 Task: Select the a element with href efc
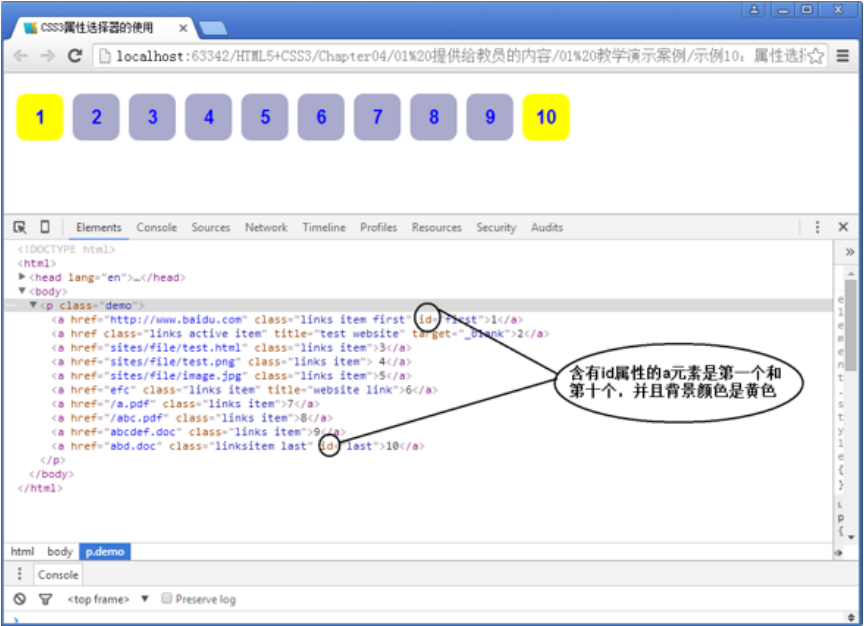click(x=245, y=390)
